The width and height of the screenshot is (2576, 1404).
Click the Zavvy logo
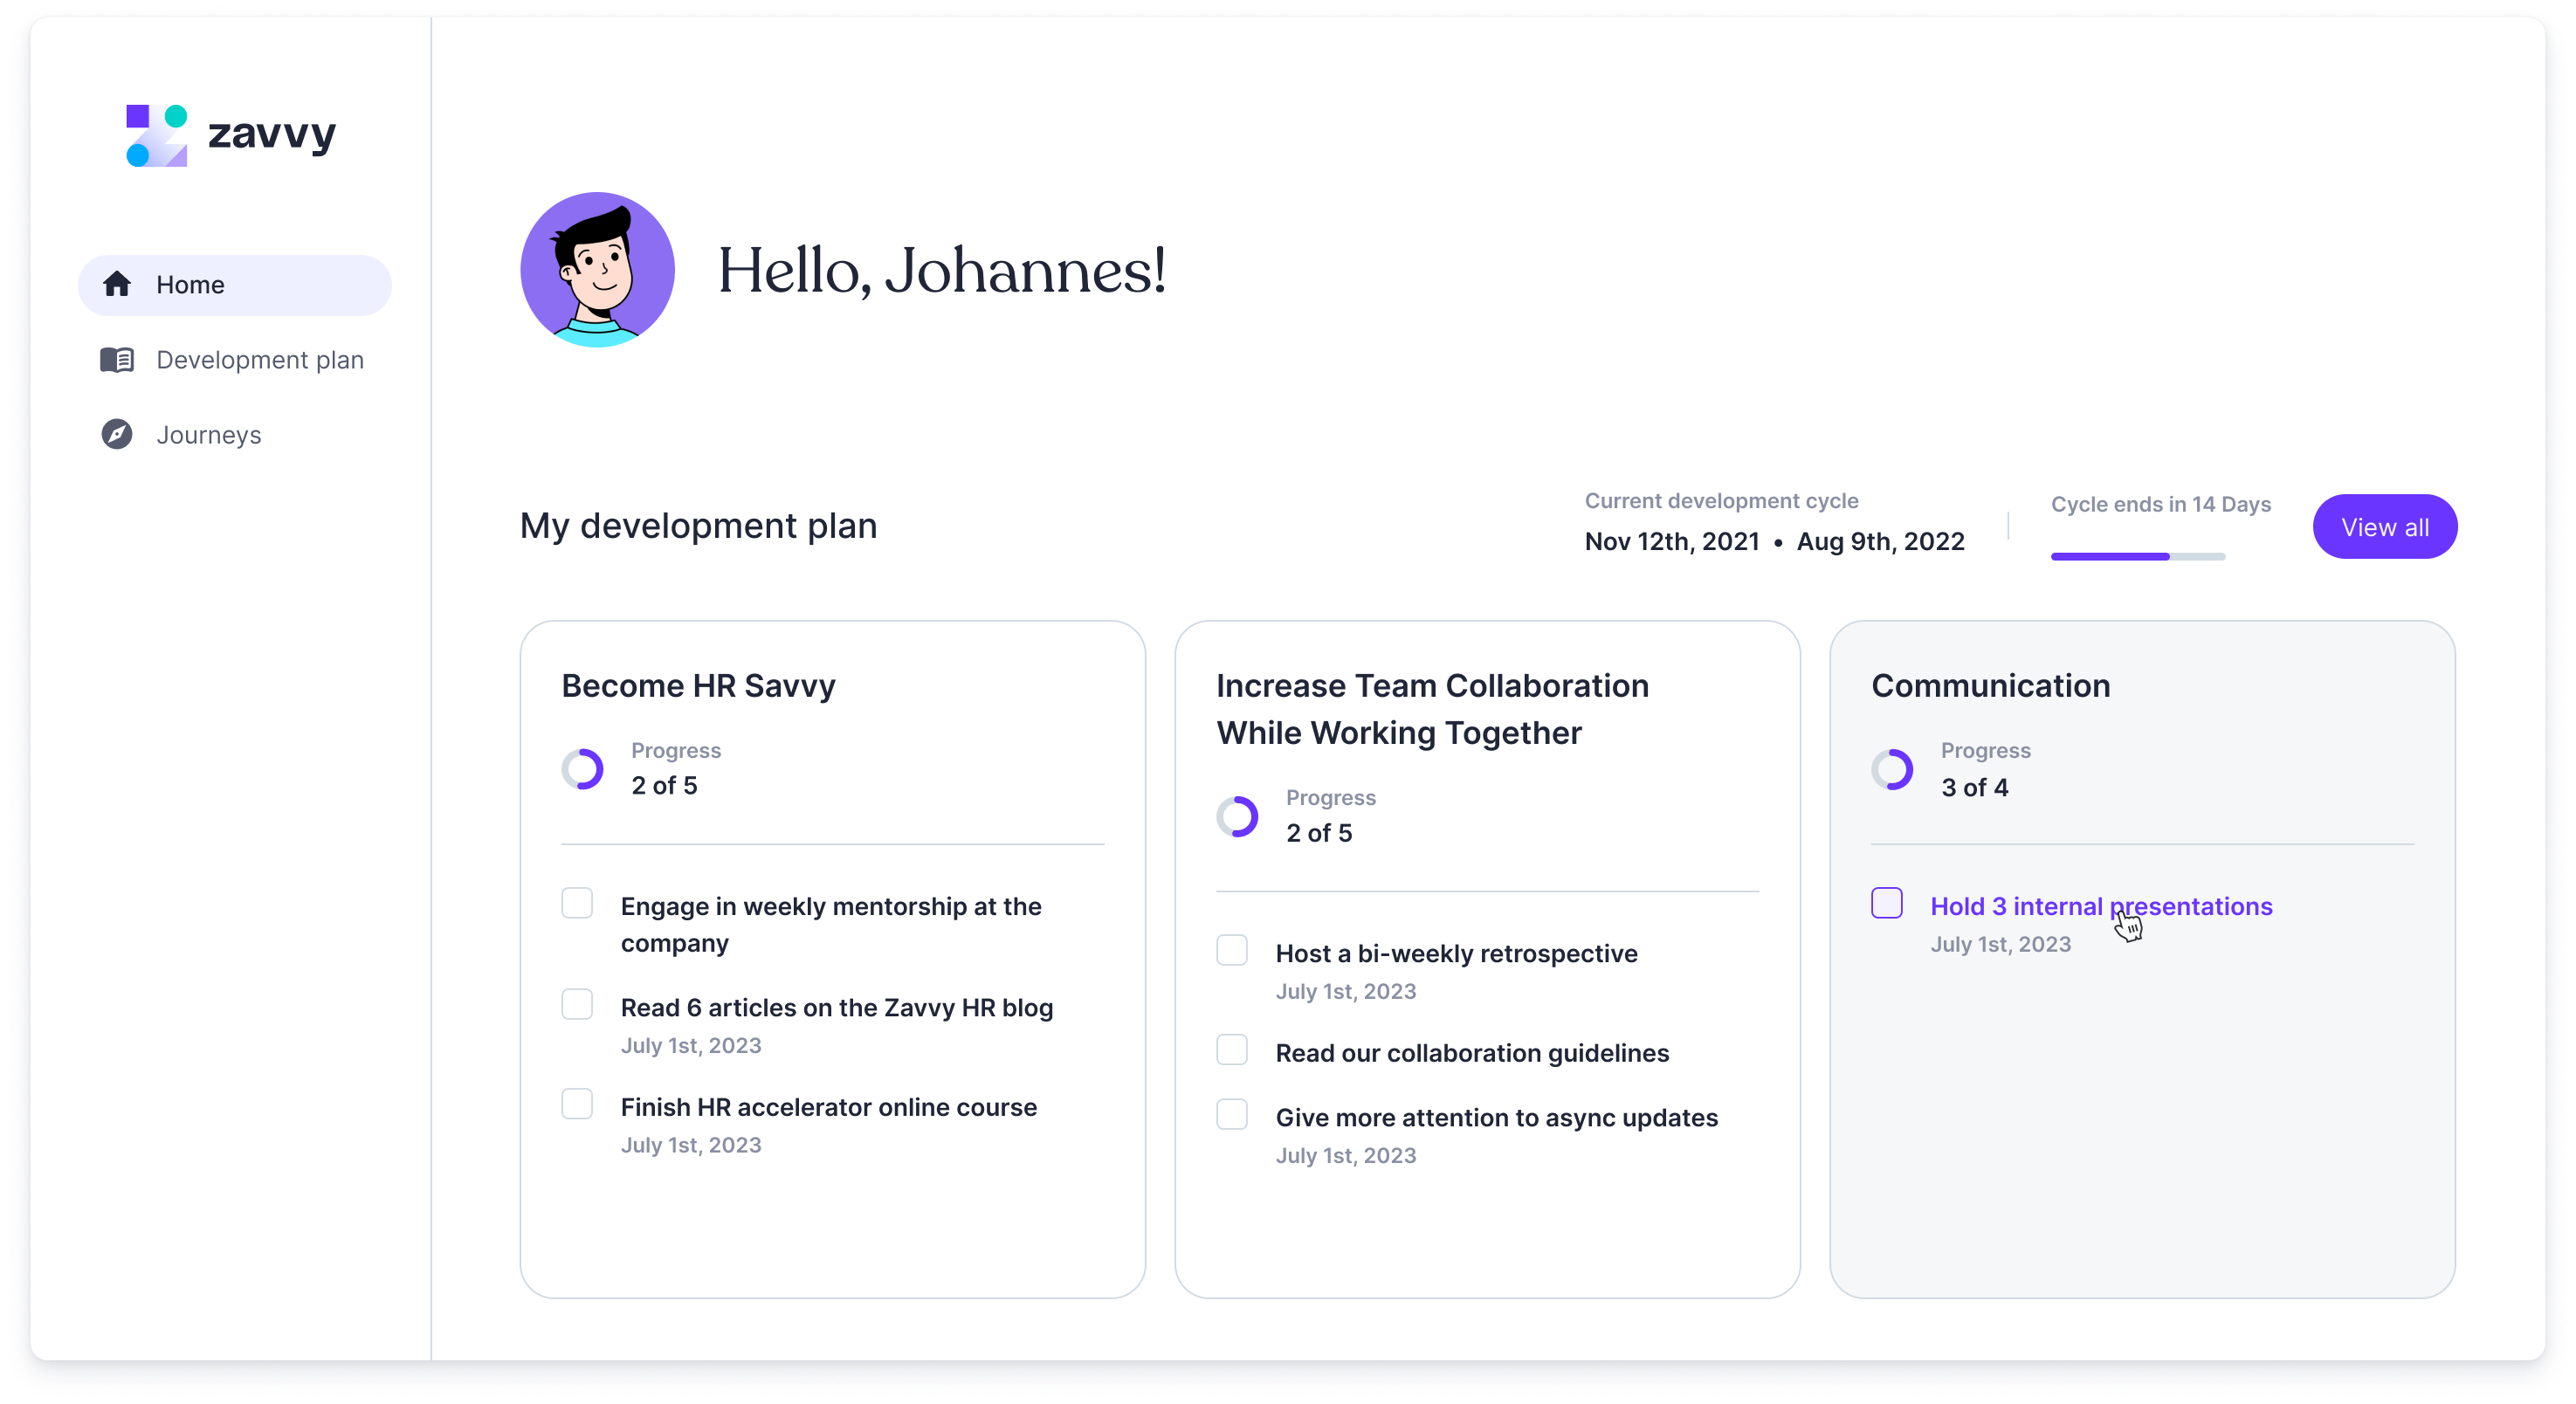230,134
